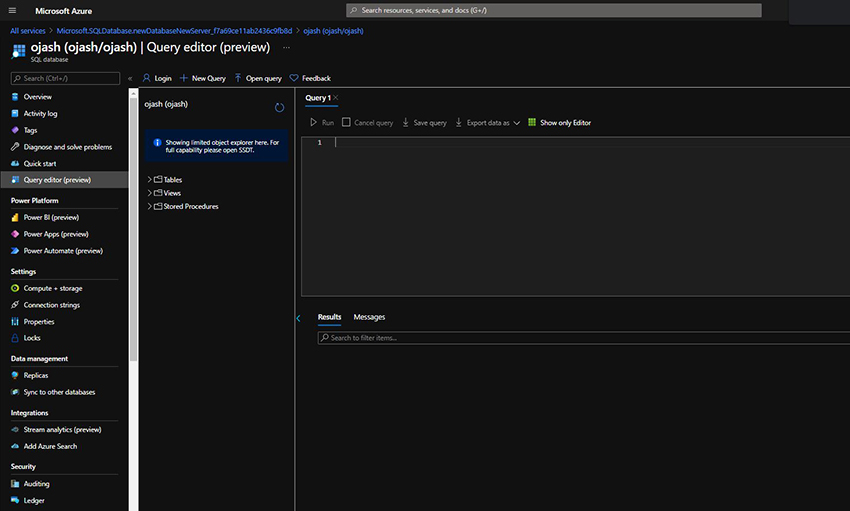This screenshot has width=850, height=511.
Task: Collapse object explorer with blue chevron
Action: [x=298, y=319]
